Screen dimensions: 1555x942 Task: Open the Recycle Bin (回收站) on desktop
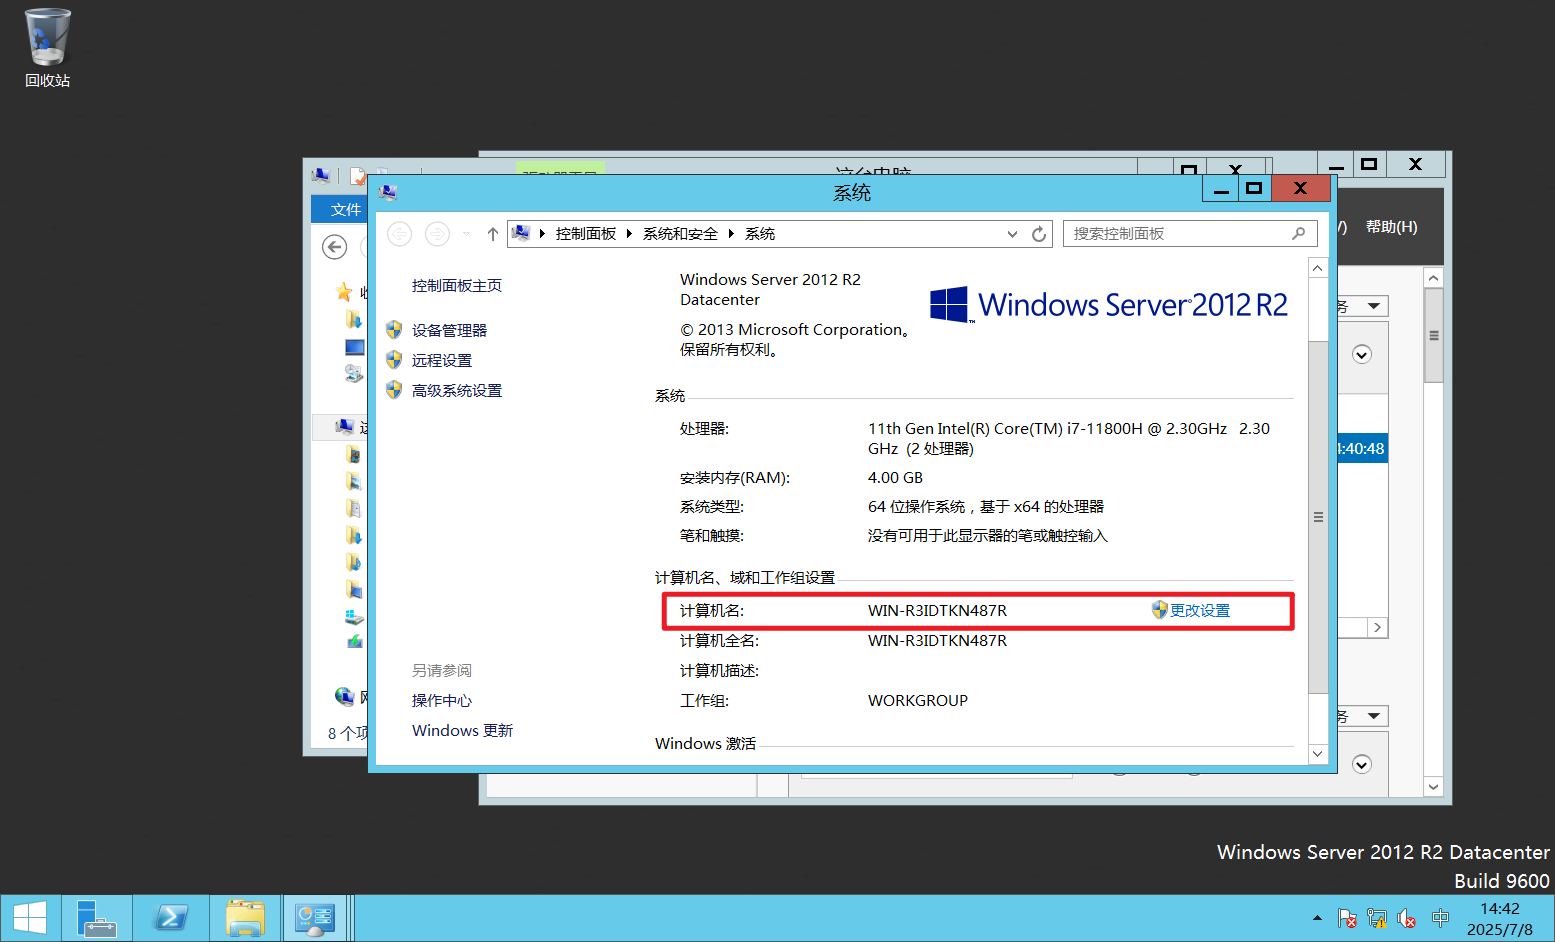47,47
